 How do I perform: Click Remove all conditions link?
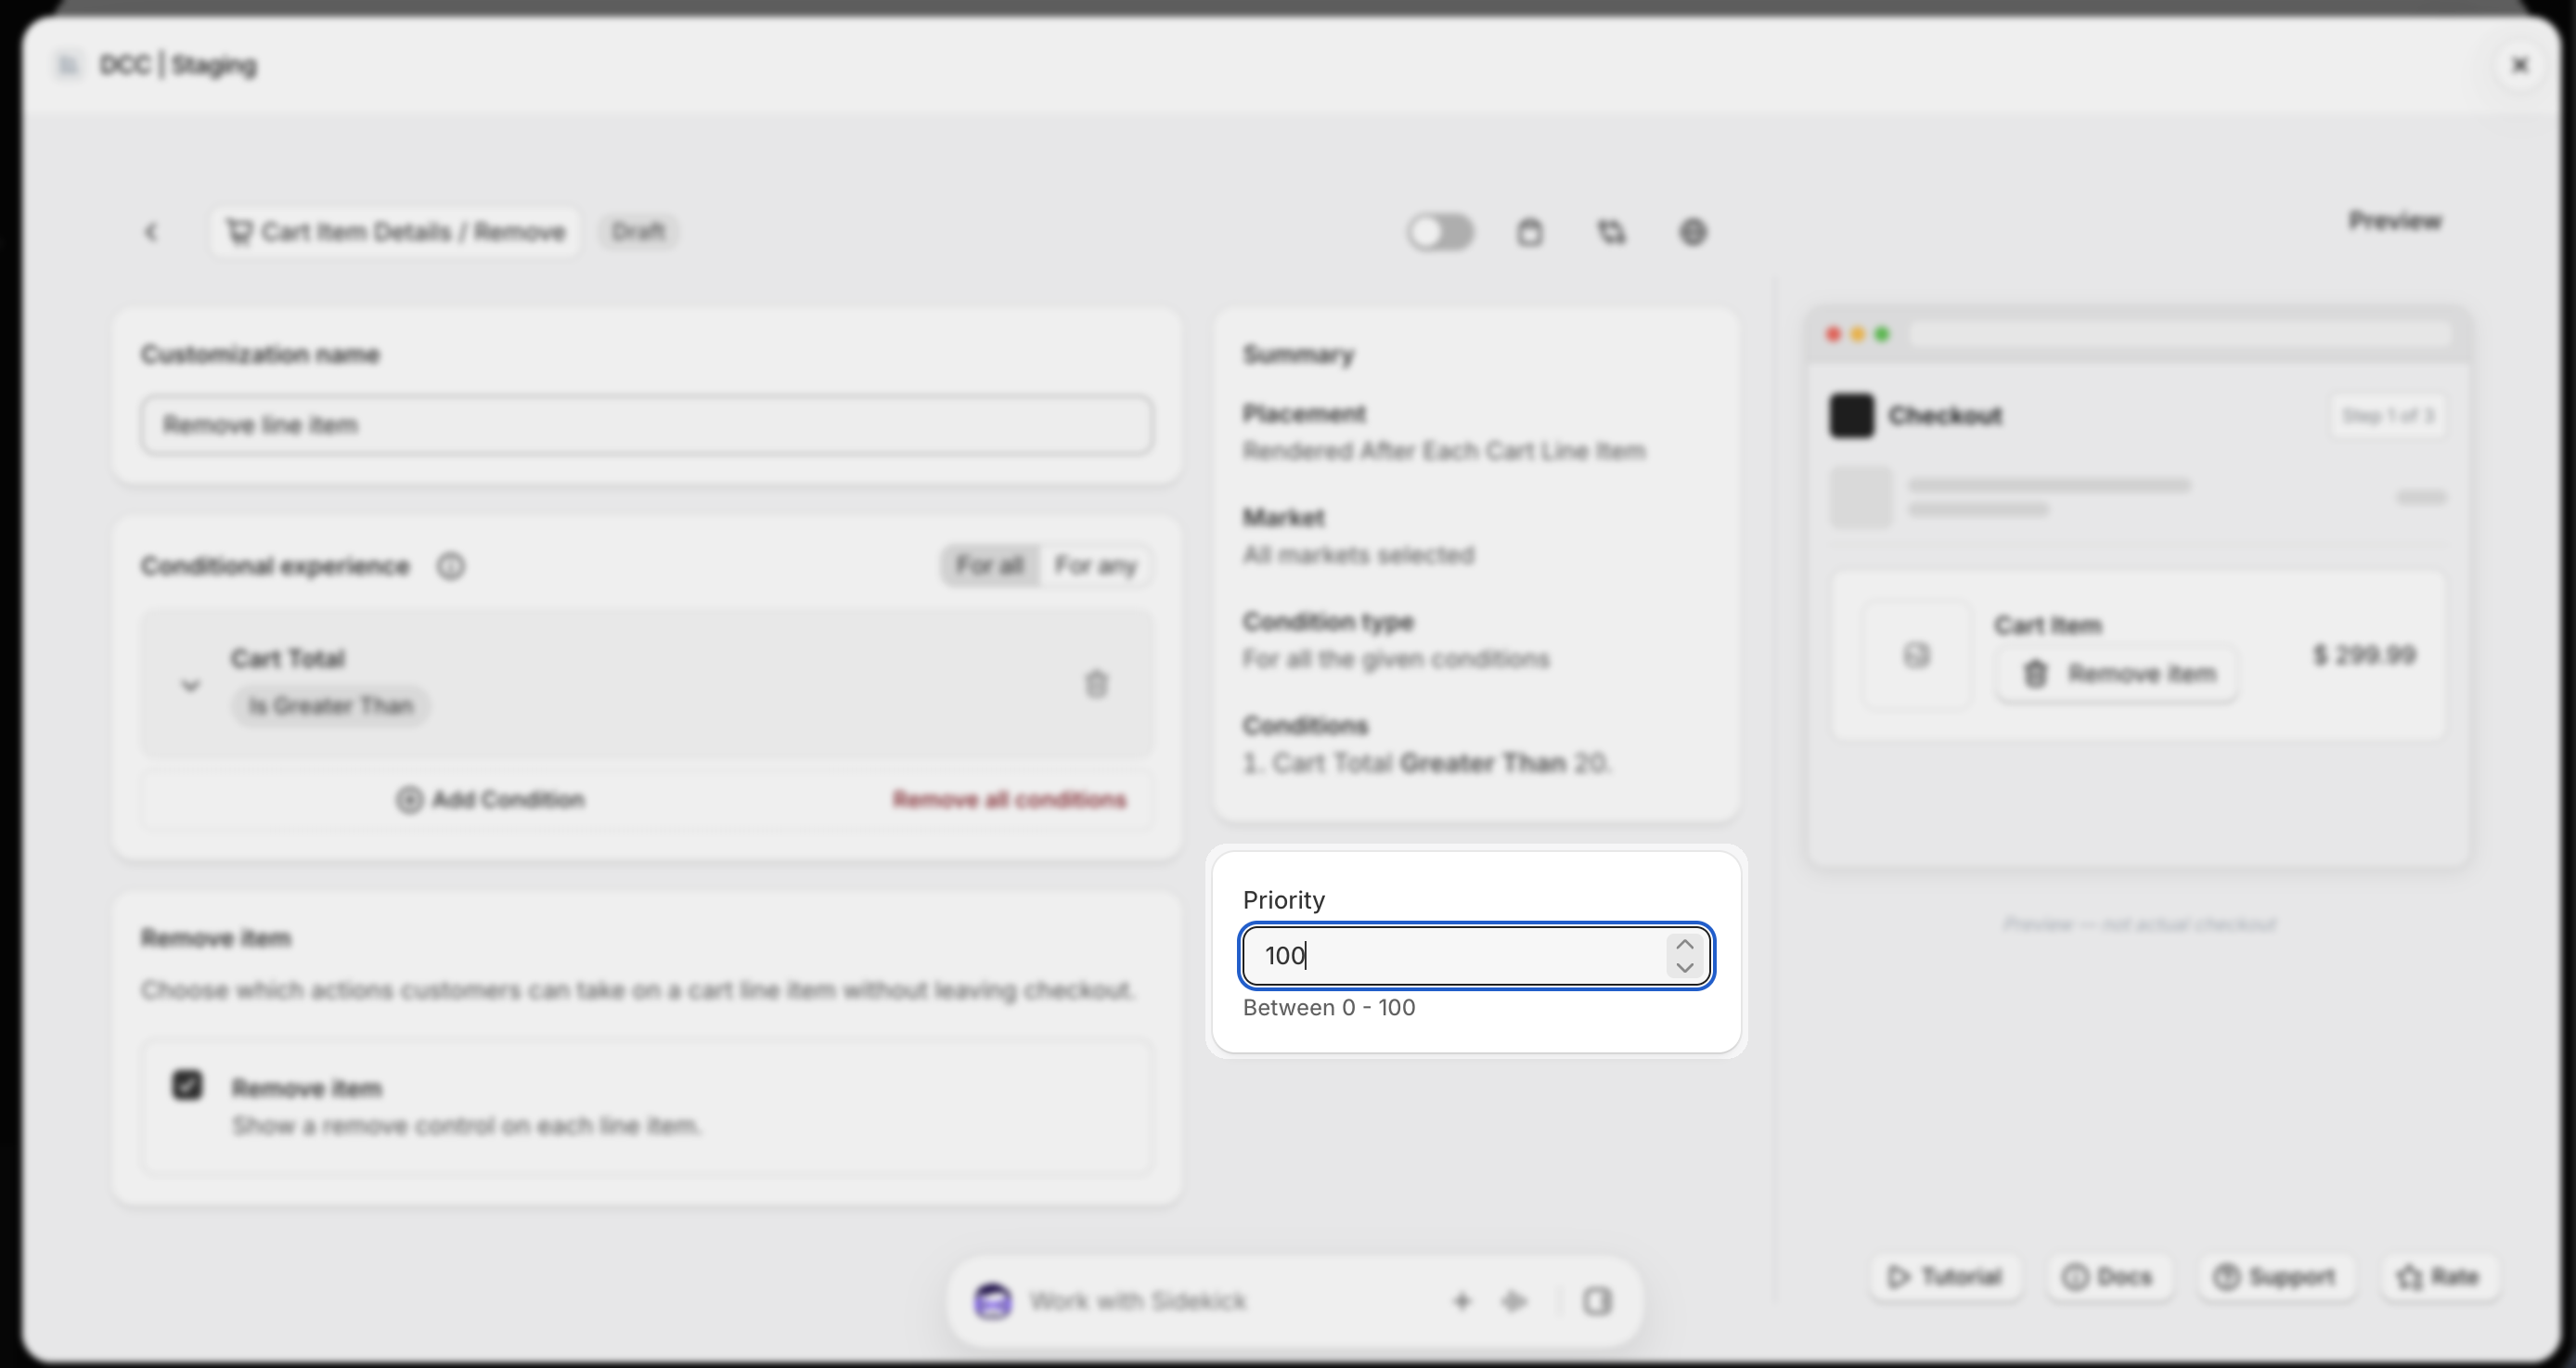[x=1010, y=800]
